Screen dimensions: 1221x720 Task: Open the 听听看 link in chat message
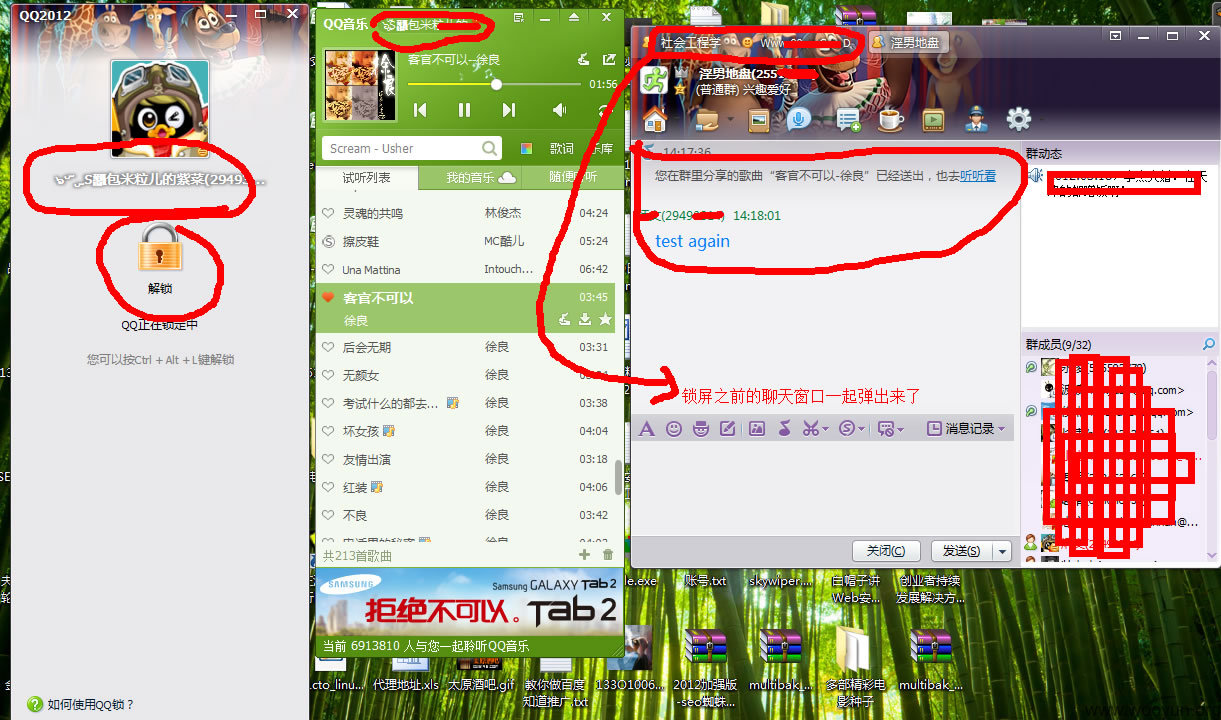pos(978,176)
